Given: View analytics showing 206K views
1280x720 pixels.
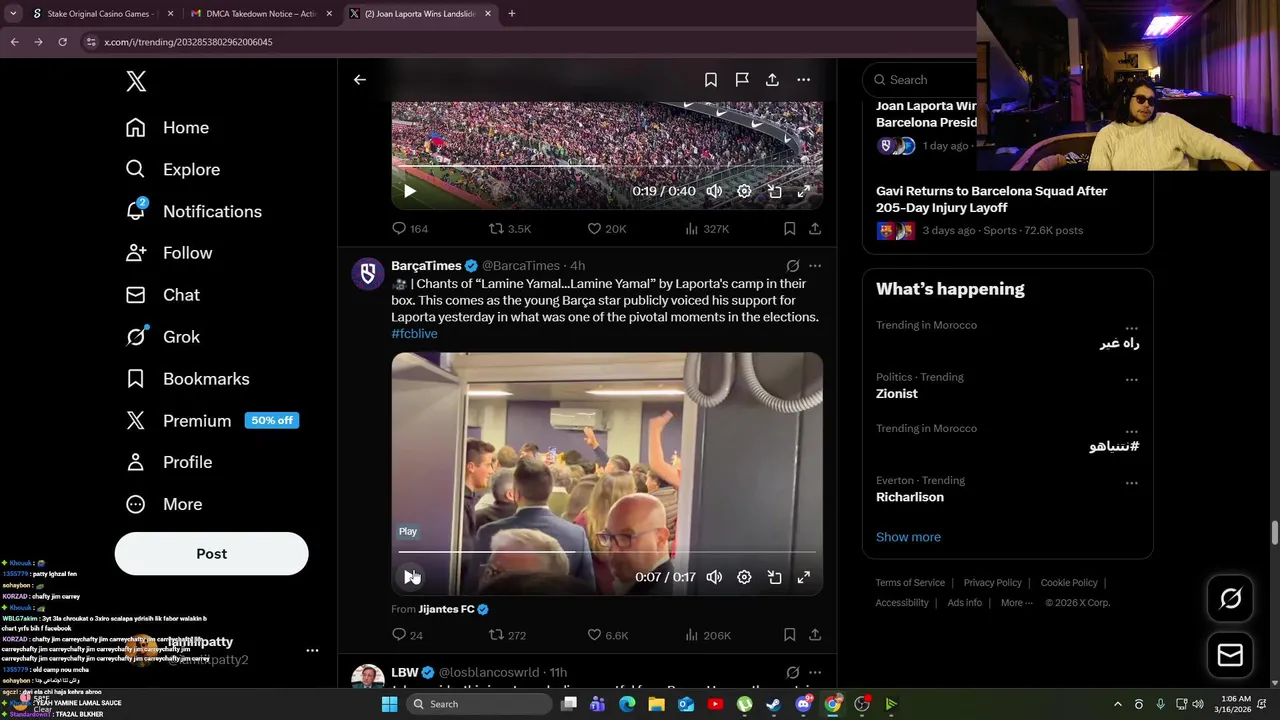Looking at the screenshot, I should coord(708,635).
